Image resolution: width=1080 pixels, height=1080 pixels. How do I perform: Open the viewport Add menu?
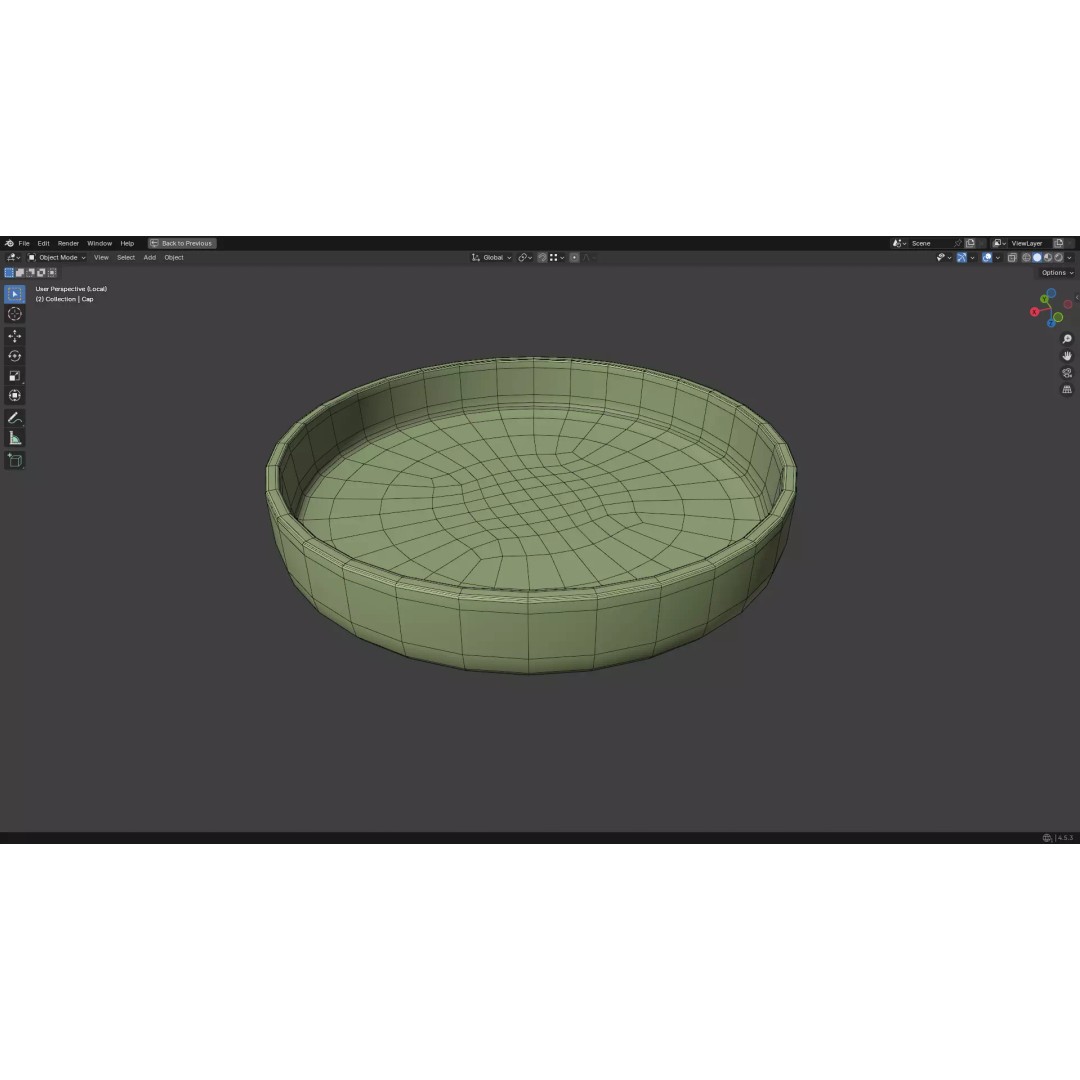click(x=149, y=258)
